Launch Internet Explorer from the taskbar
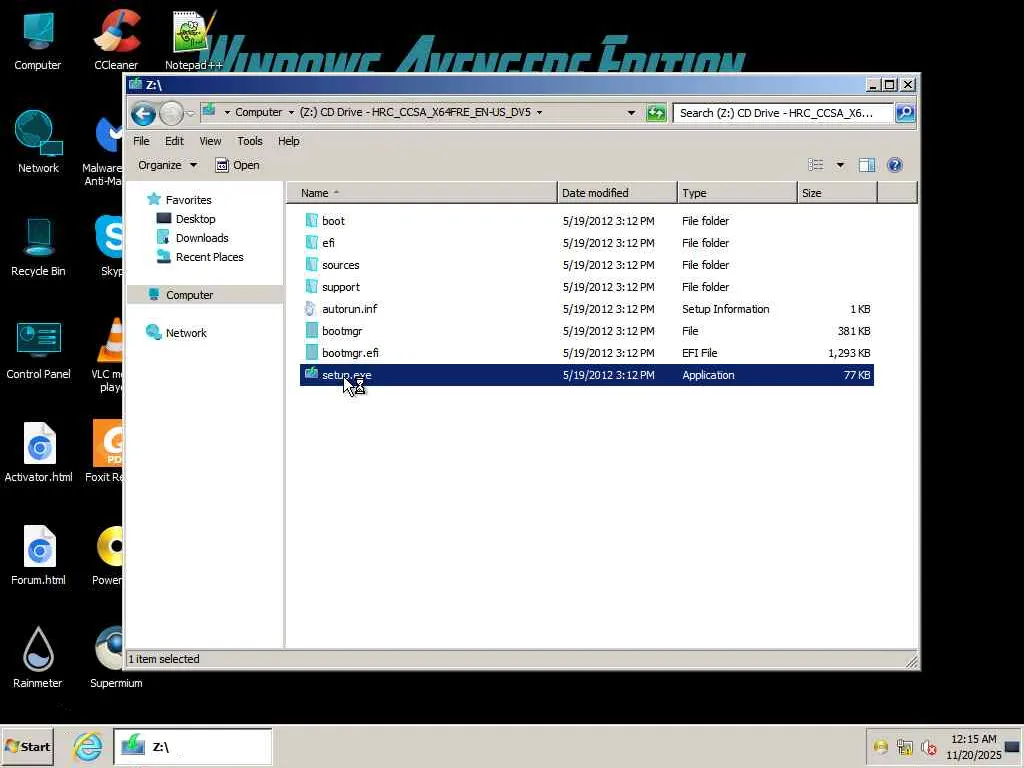The width and height of the screenshot is (1024, 768). 88,746
